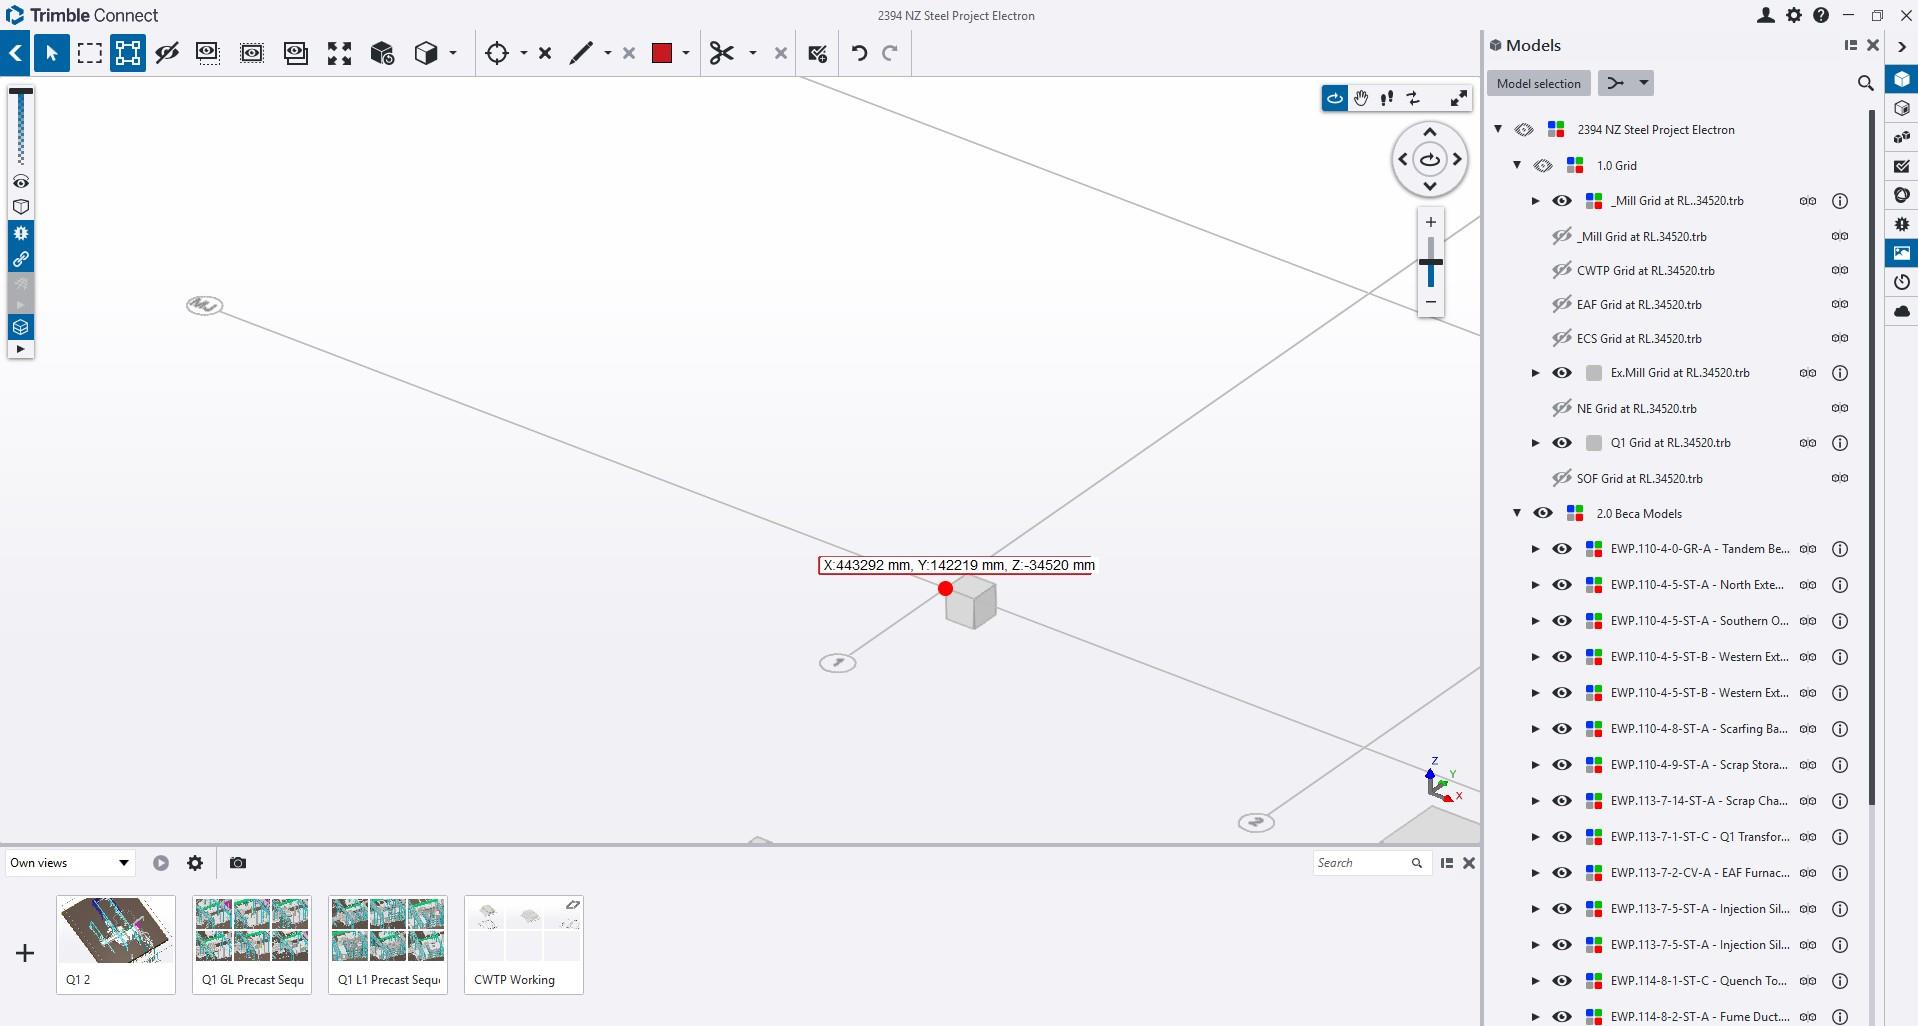Click the zoom plus button
Image resolution: width=1918 pixels, height=1026 pixels.
coord(1430,222)
